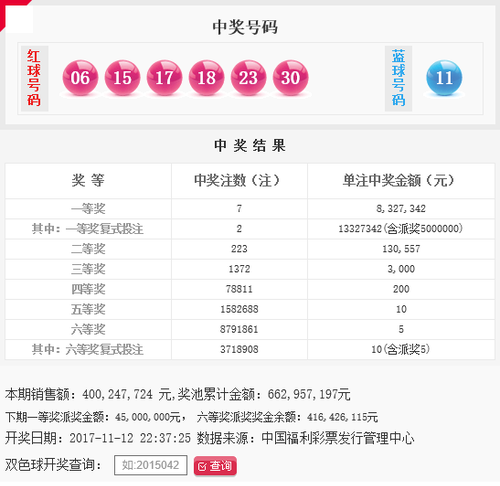
Task: Click the 10(含派奖5) cell
Action: 401,349
